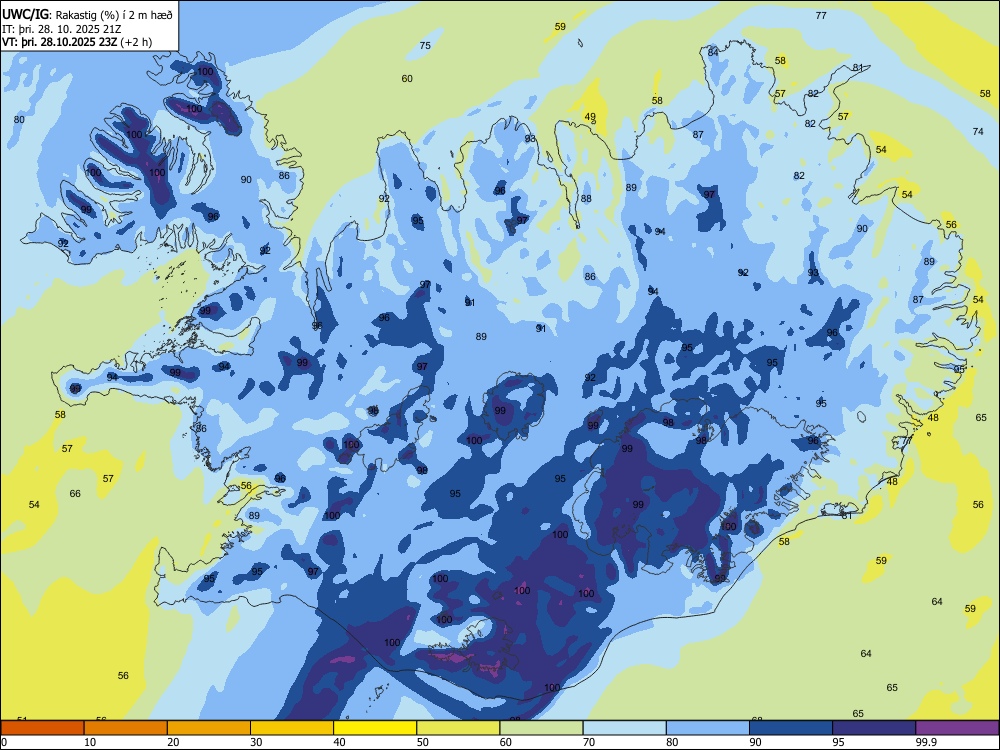Screen dimensions: 1000x750
Task: Click the 'VT: þri. 28.10.2025 23Z' line
Action: pos(60,42)
